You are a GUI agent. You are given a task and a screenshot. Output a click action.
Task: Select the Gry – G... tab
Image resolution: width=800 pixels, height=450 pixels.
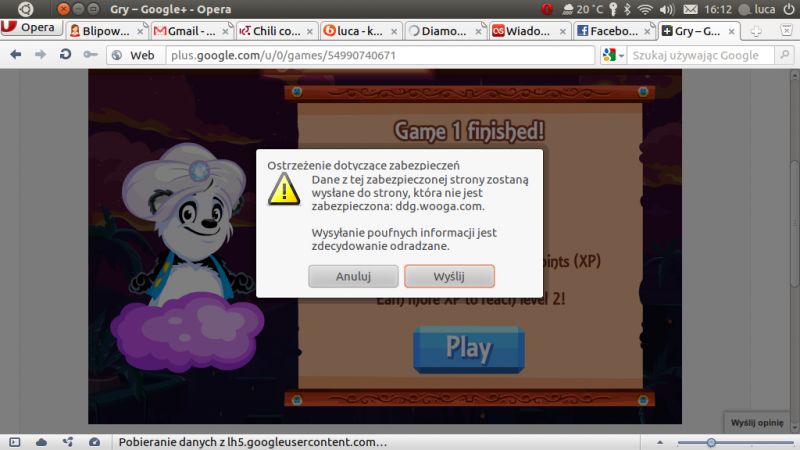click(698, 31)
